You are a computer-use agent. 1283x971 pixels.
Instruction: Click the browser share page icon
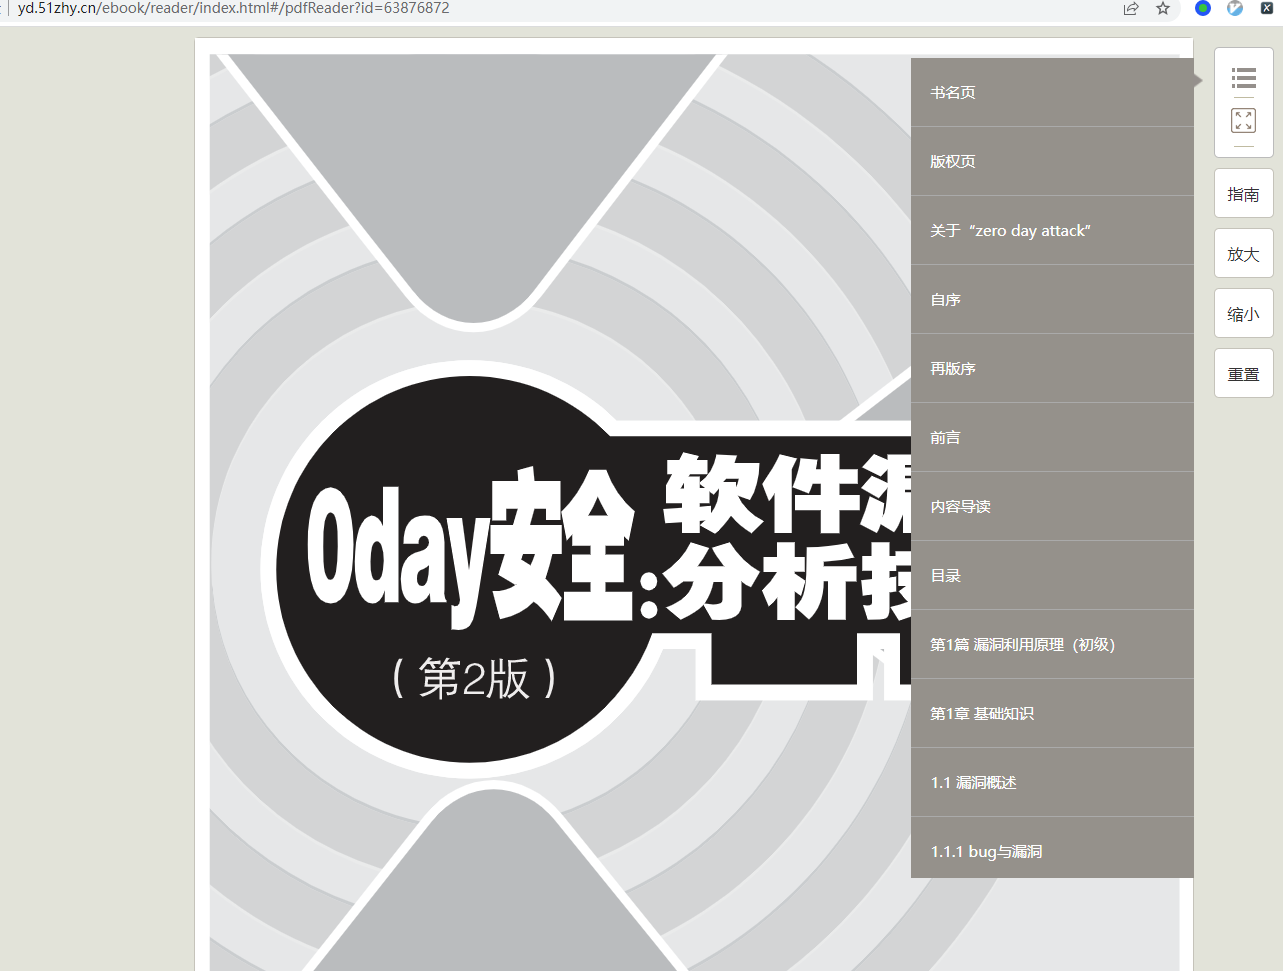pos(1131,8)
